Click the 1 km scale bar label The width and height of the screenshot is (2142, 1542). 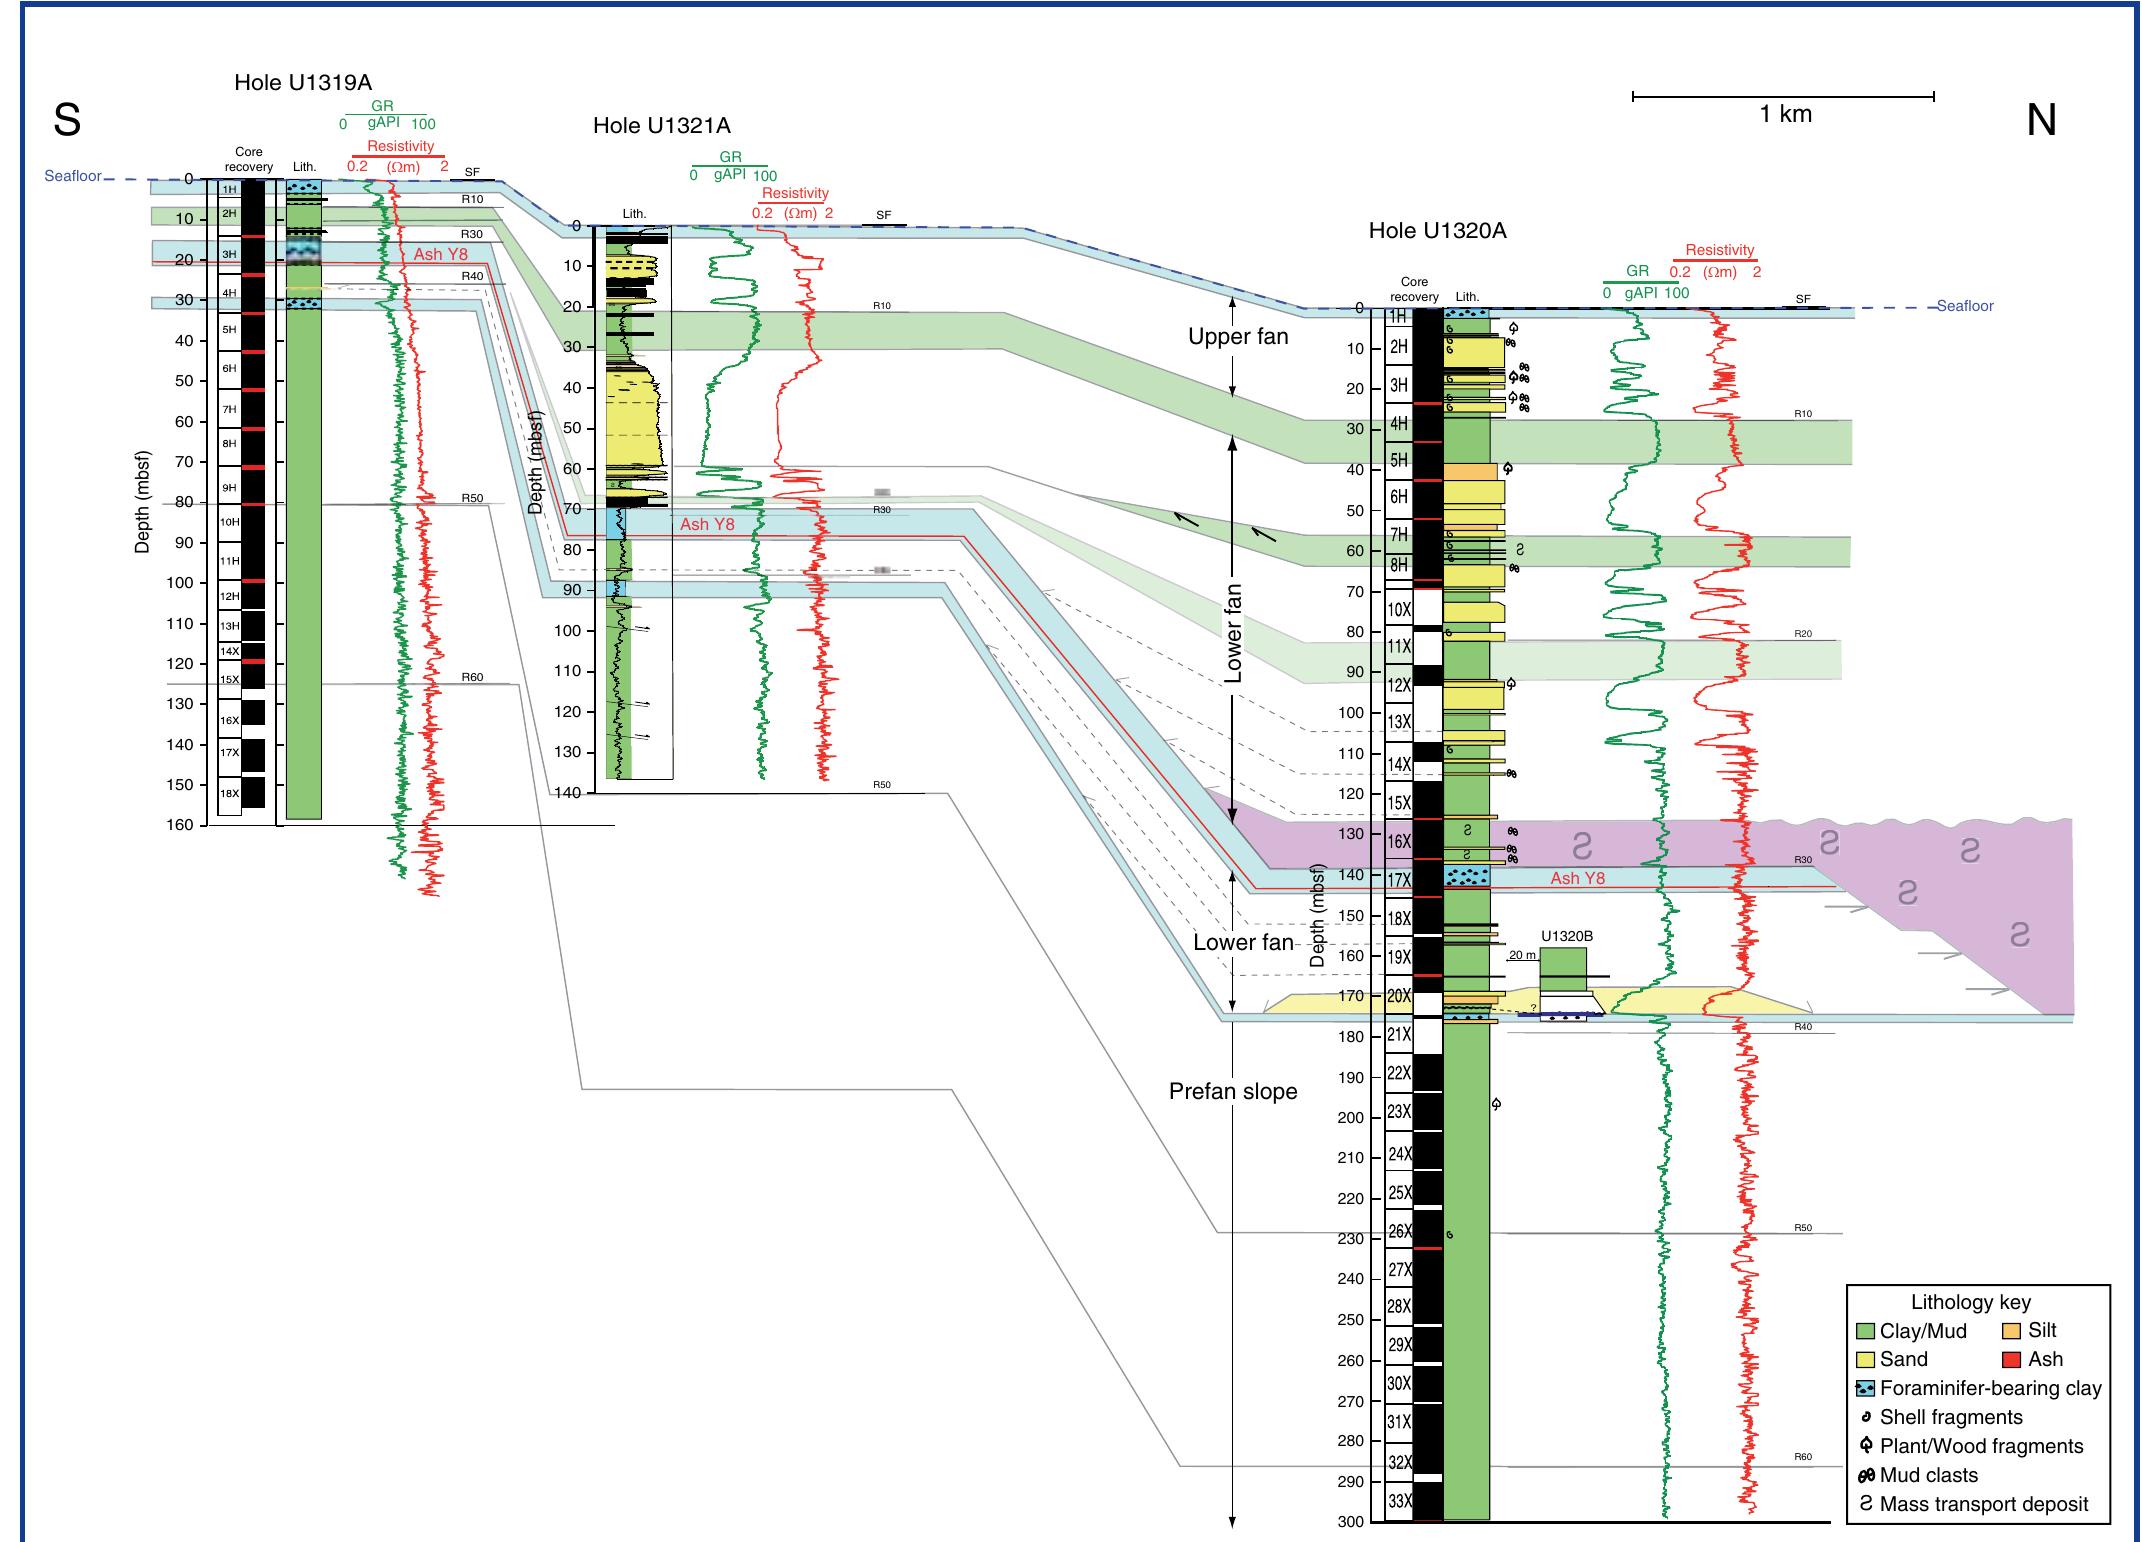pyautogui.click(x=1785, y=114)
